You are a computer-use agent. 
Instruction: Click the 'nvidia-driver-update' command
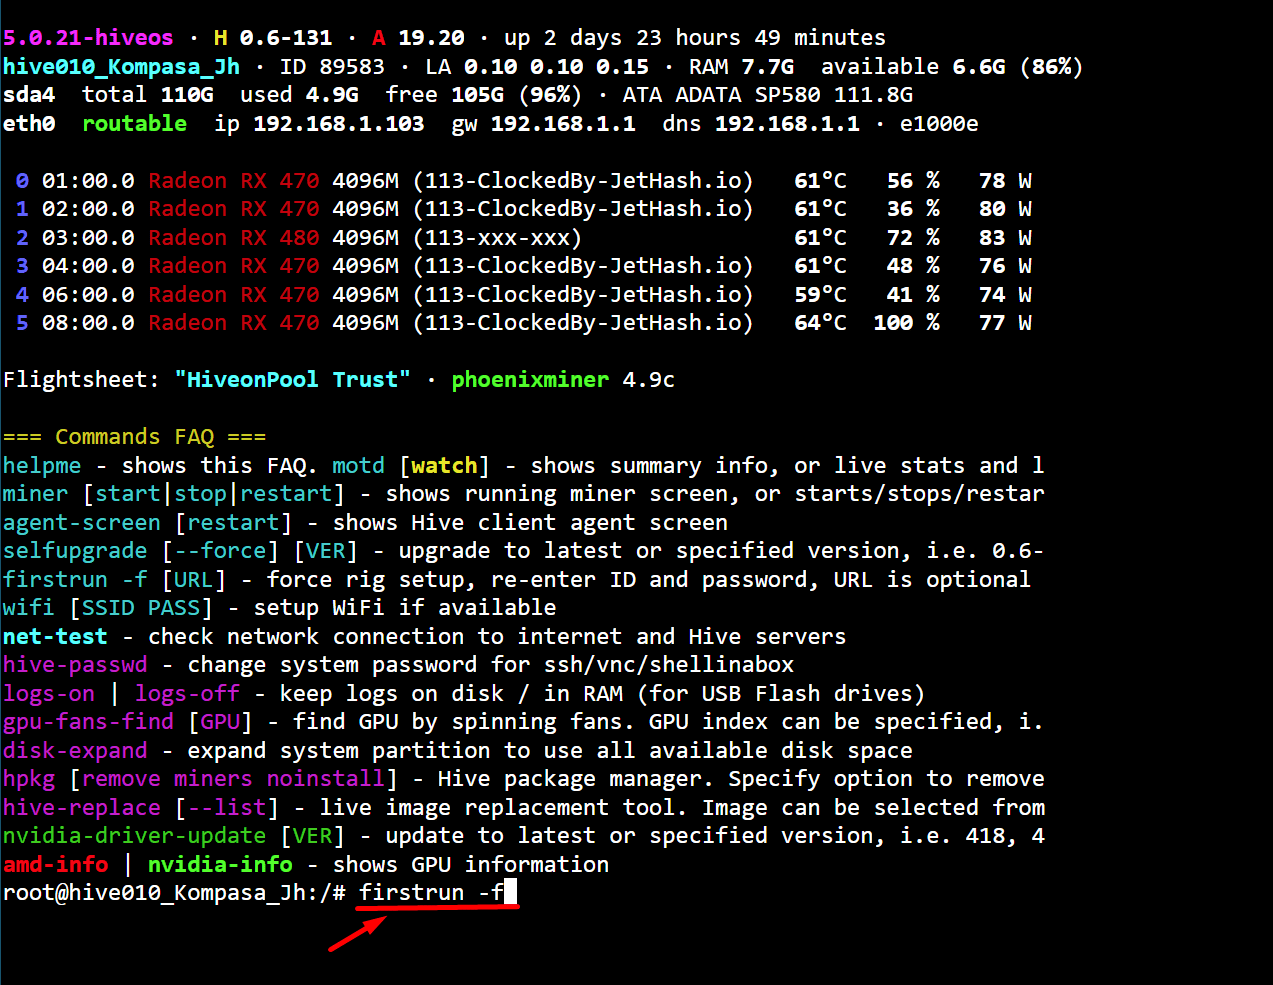(134, 835)
